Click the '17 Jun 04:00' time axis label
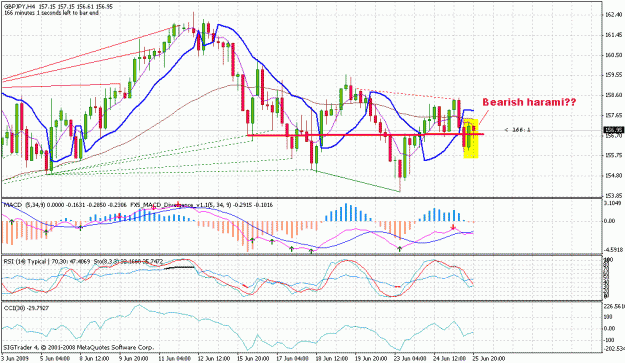The image size is (625, 363). [x=293, y=358]
